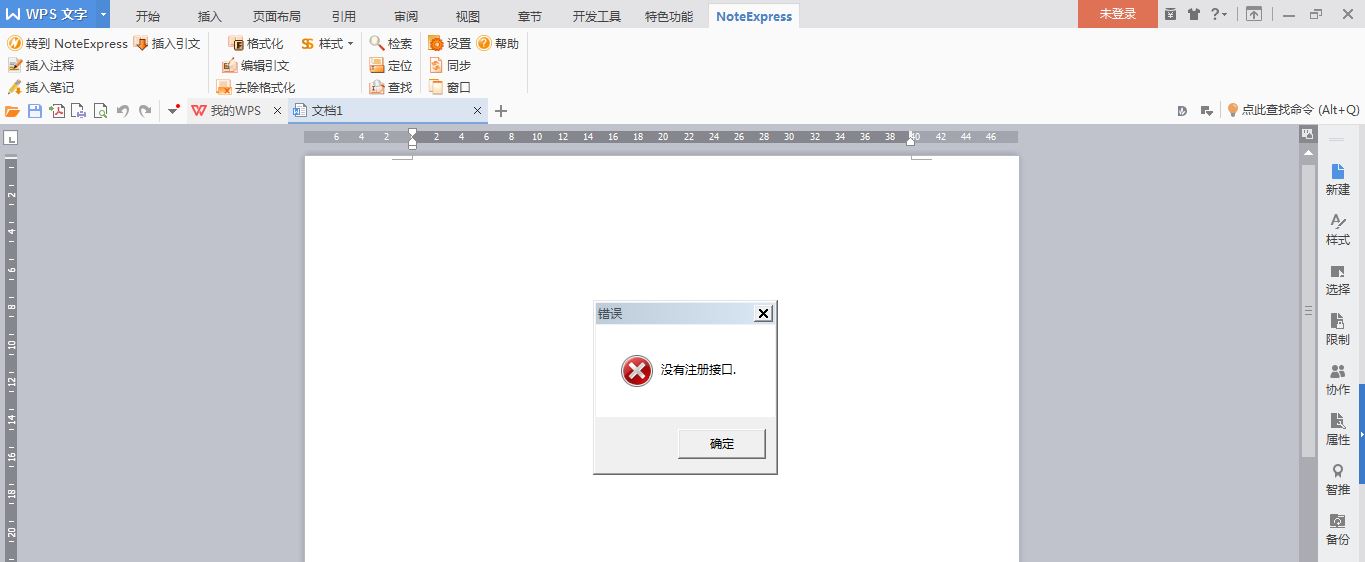1365x562 pixels.
Task: Click 智推 in right sidebar
Action: click(x=1337, y=480)
